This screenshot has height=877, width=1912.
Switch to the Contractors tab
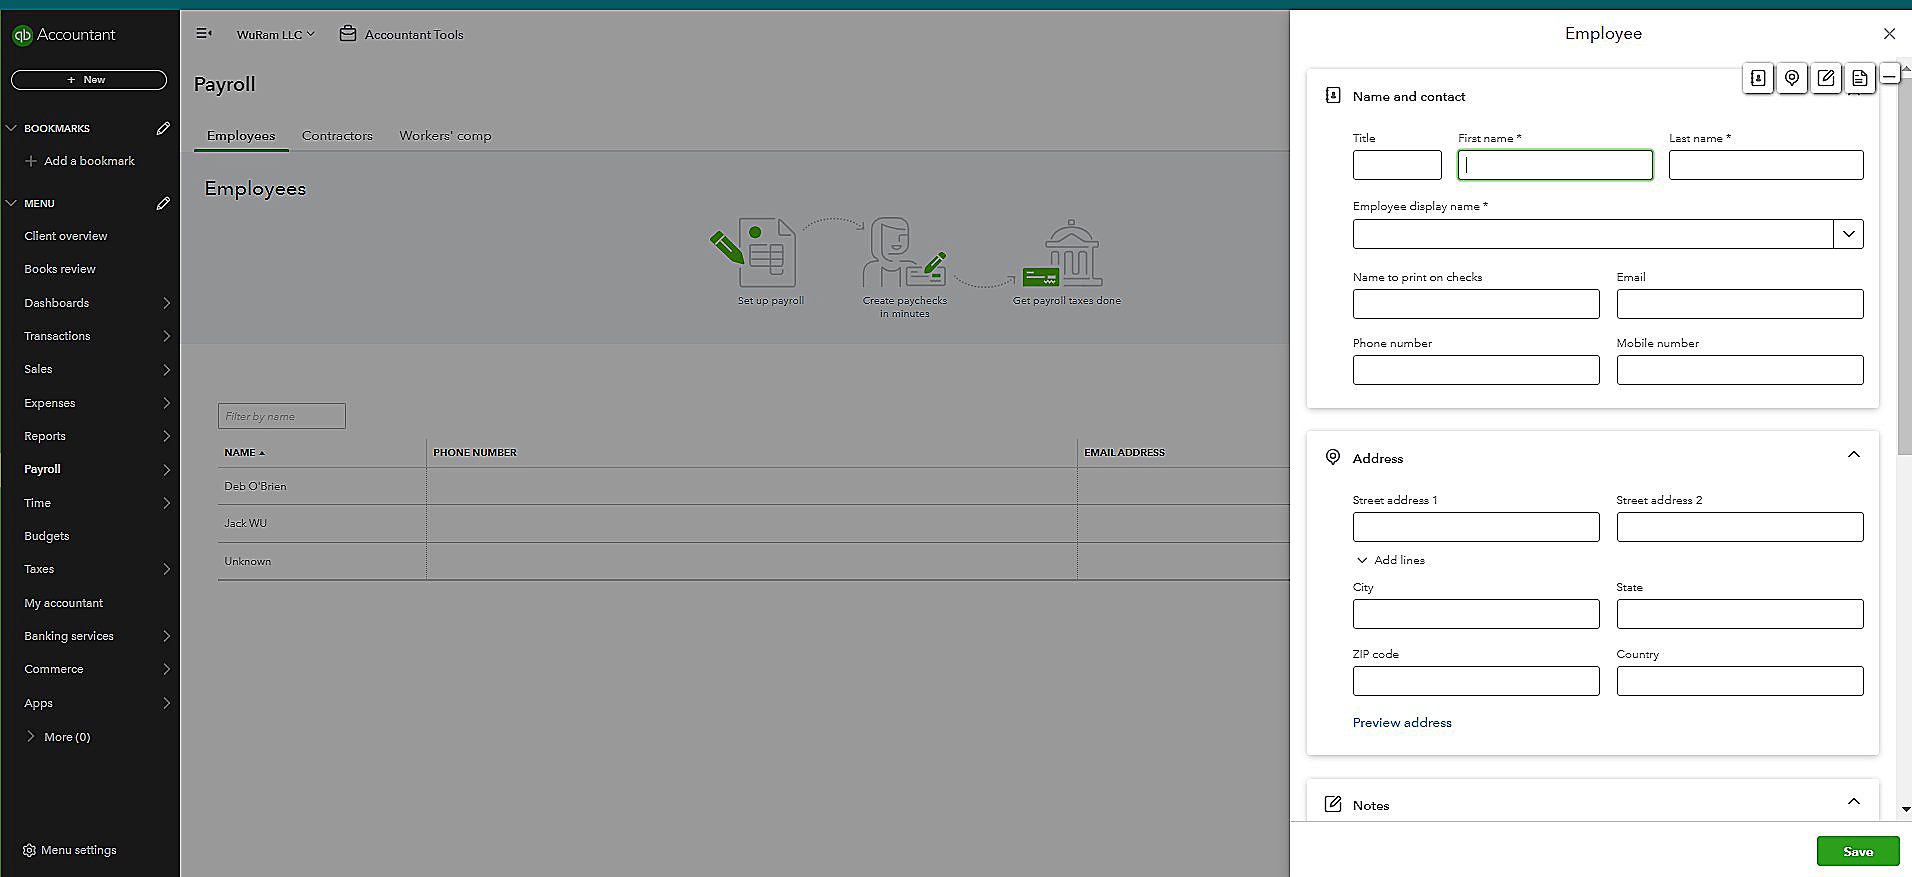tap(337, 136)
